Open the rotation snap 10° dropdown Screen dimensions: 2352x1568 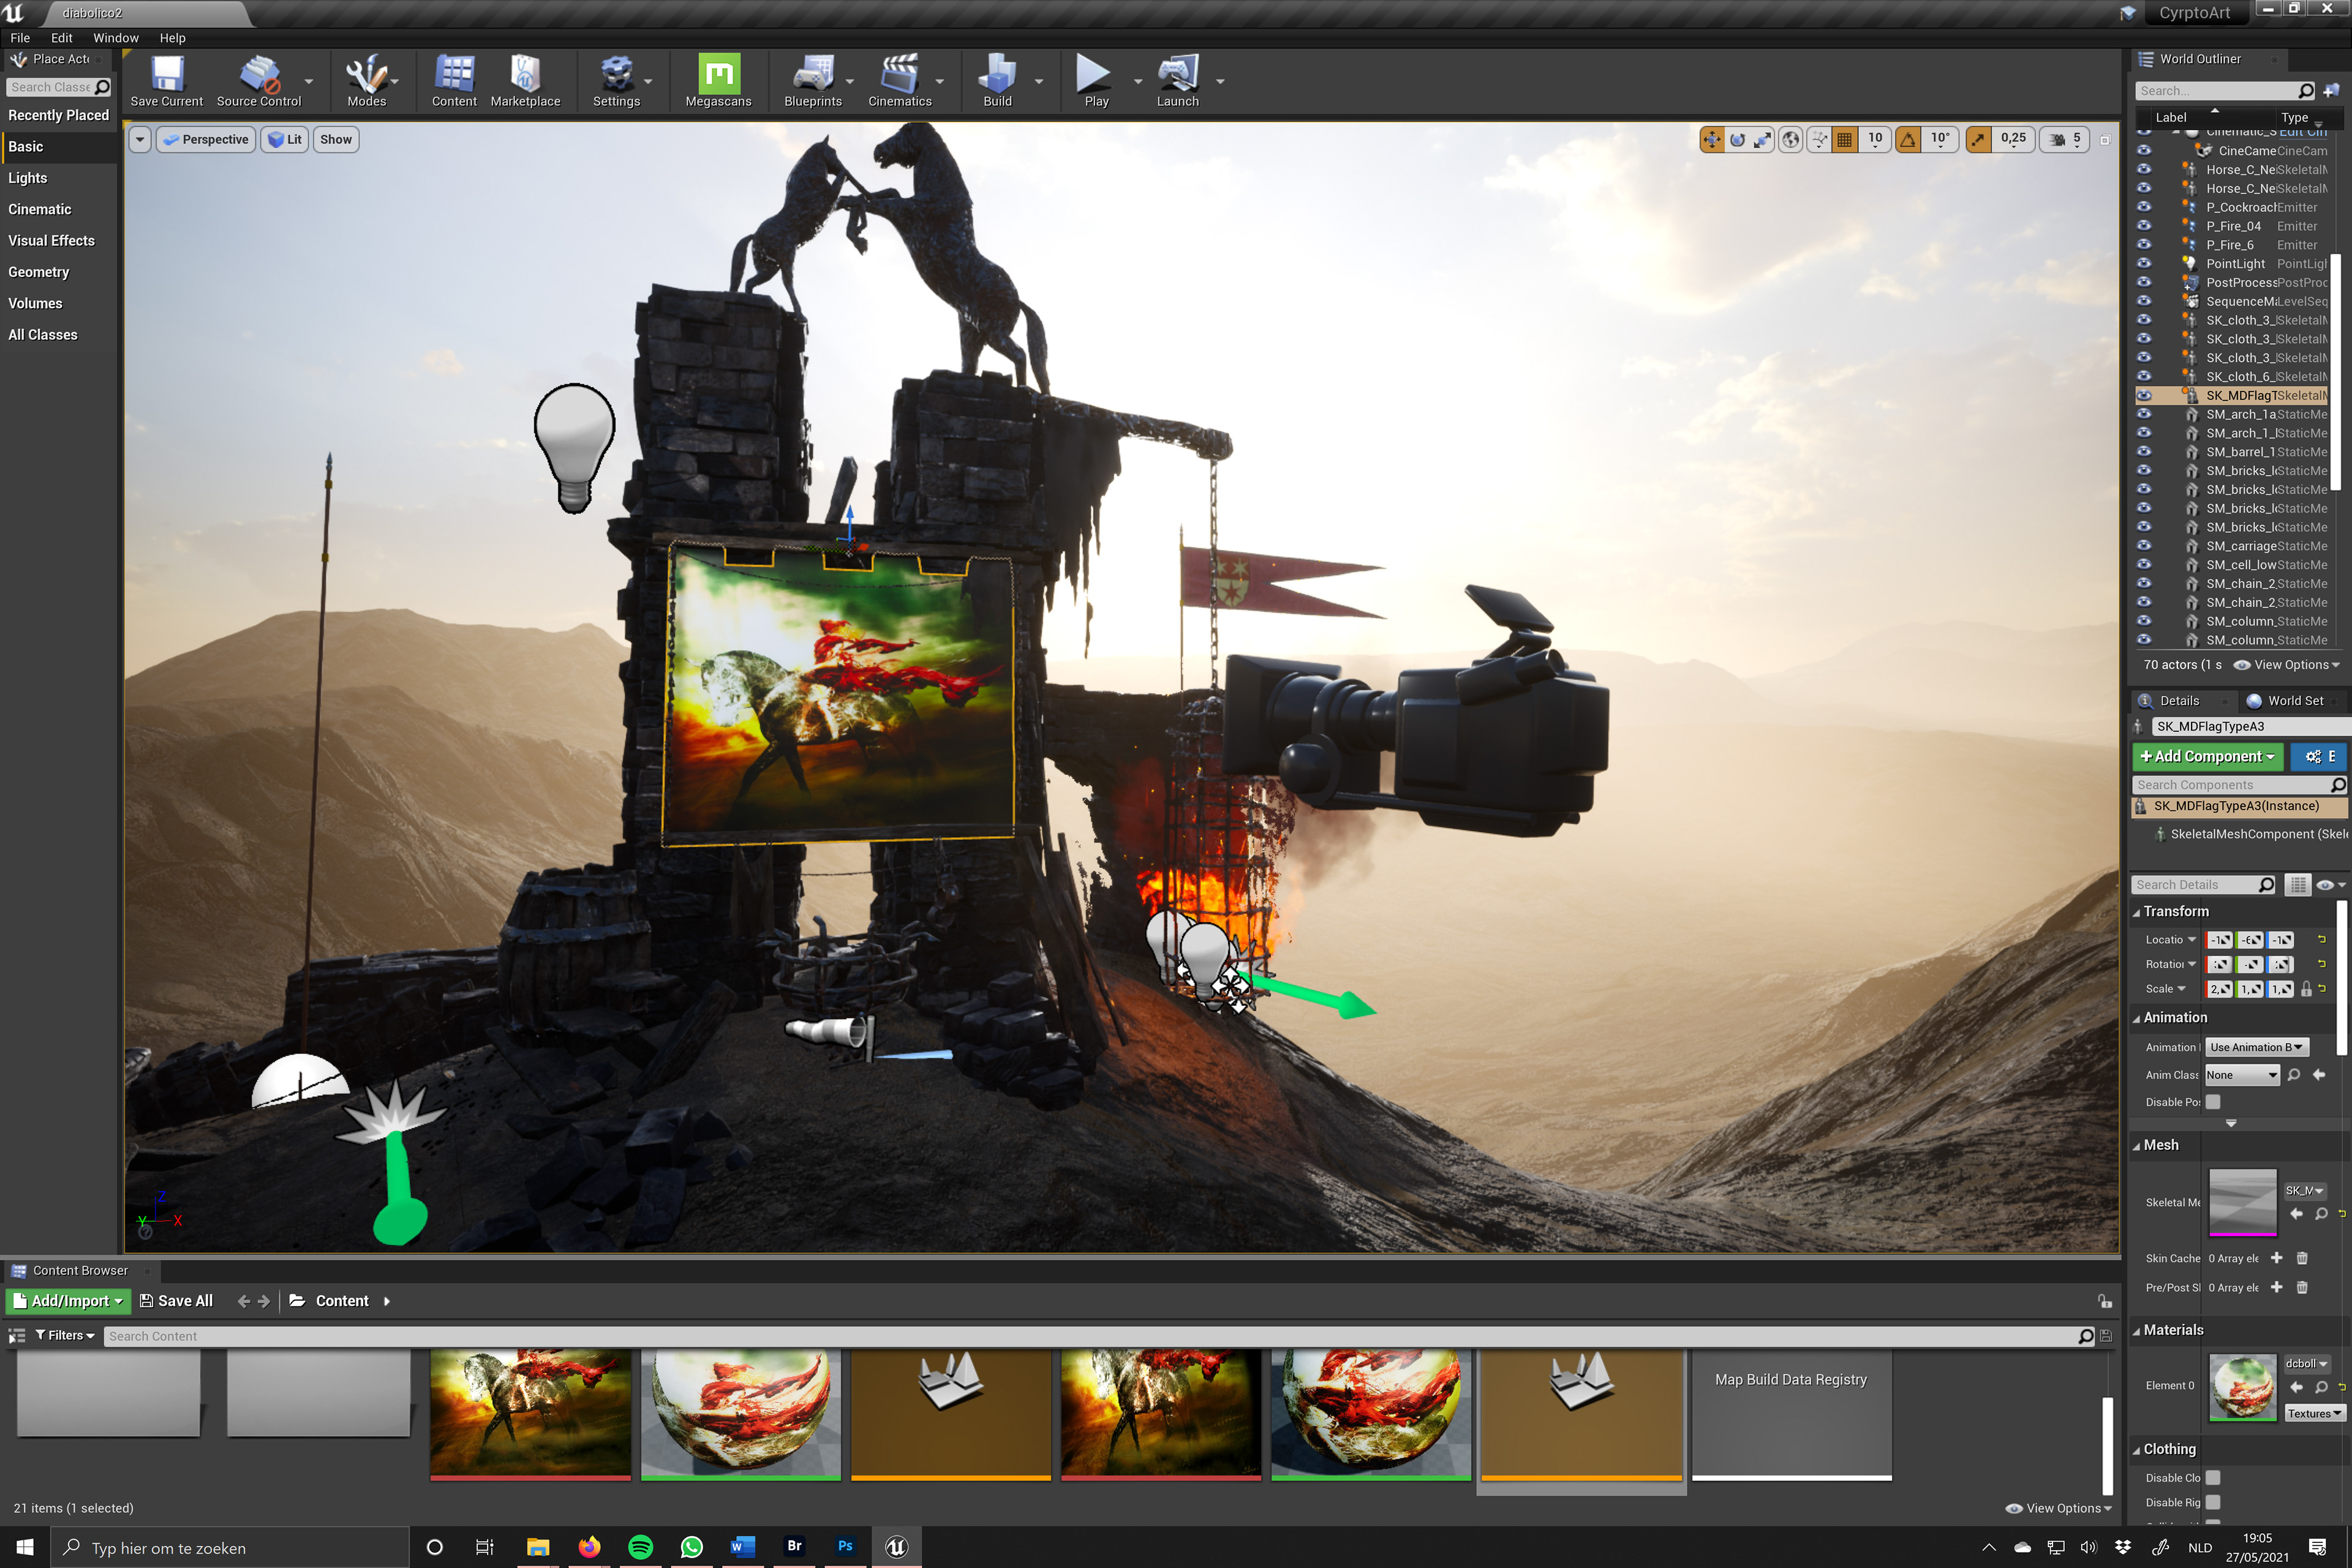click(x=1940, y=140)
